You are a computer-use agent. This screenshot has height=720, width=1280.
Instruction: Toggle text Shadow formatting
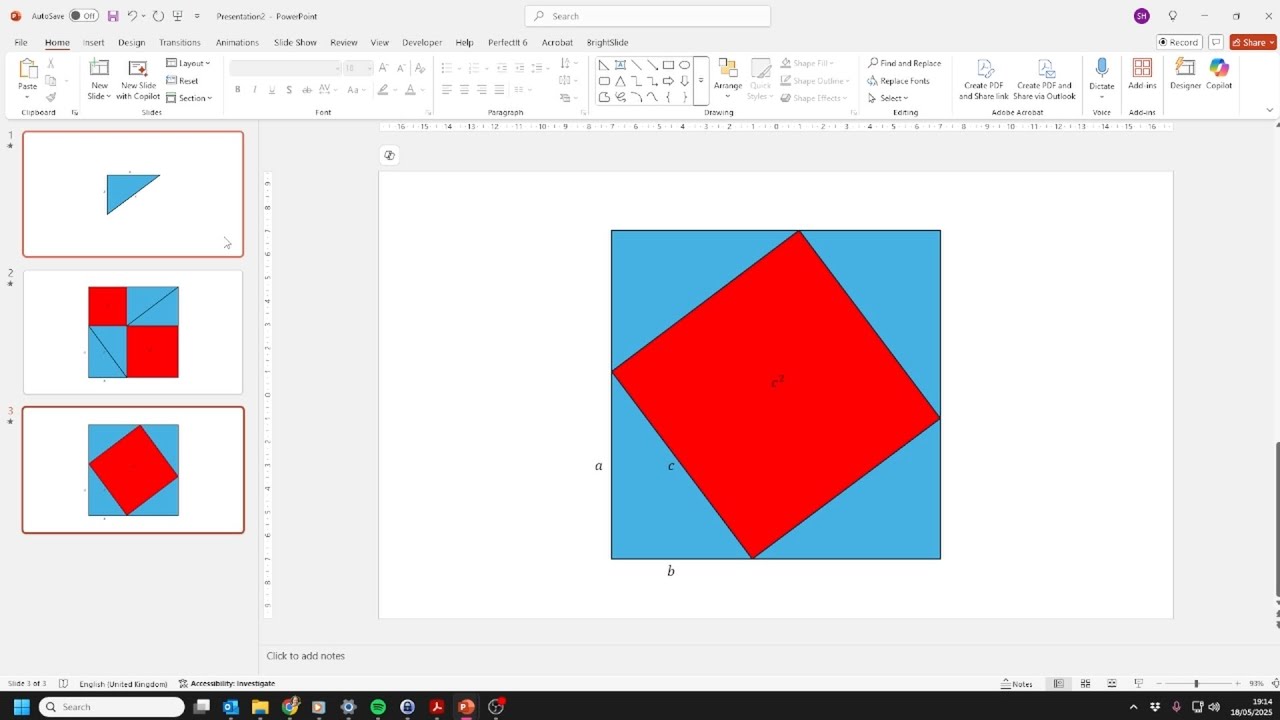coord(289,90)
